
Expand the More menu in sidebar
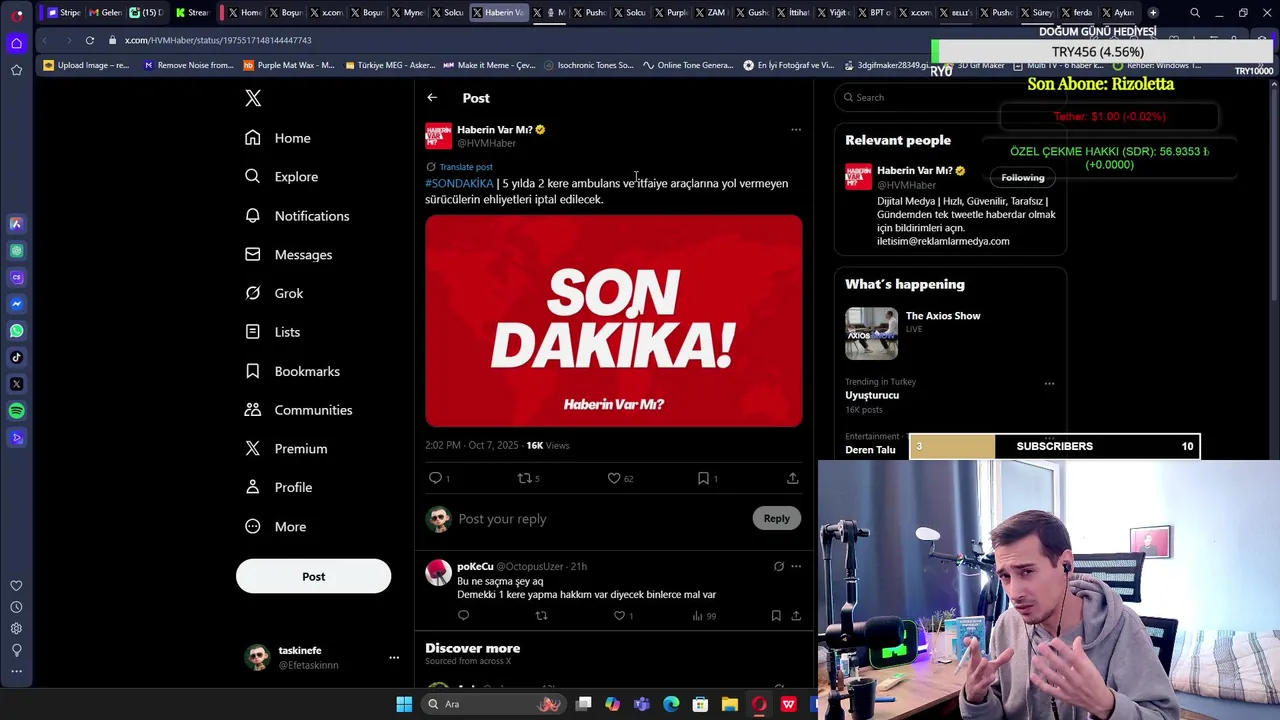click(276, 527)
